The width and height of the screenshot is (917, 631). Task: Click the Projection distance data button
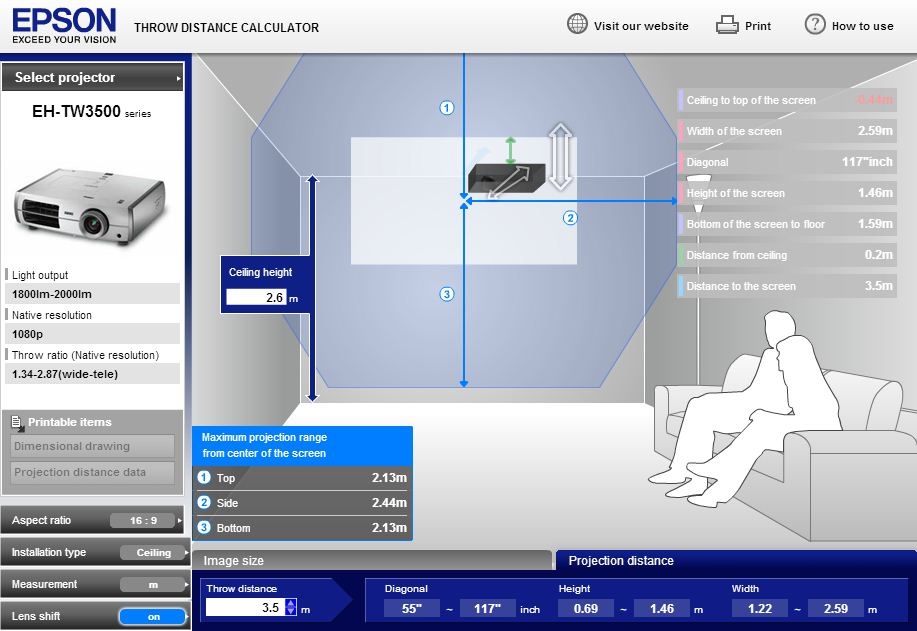(x=92, y=473)
